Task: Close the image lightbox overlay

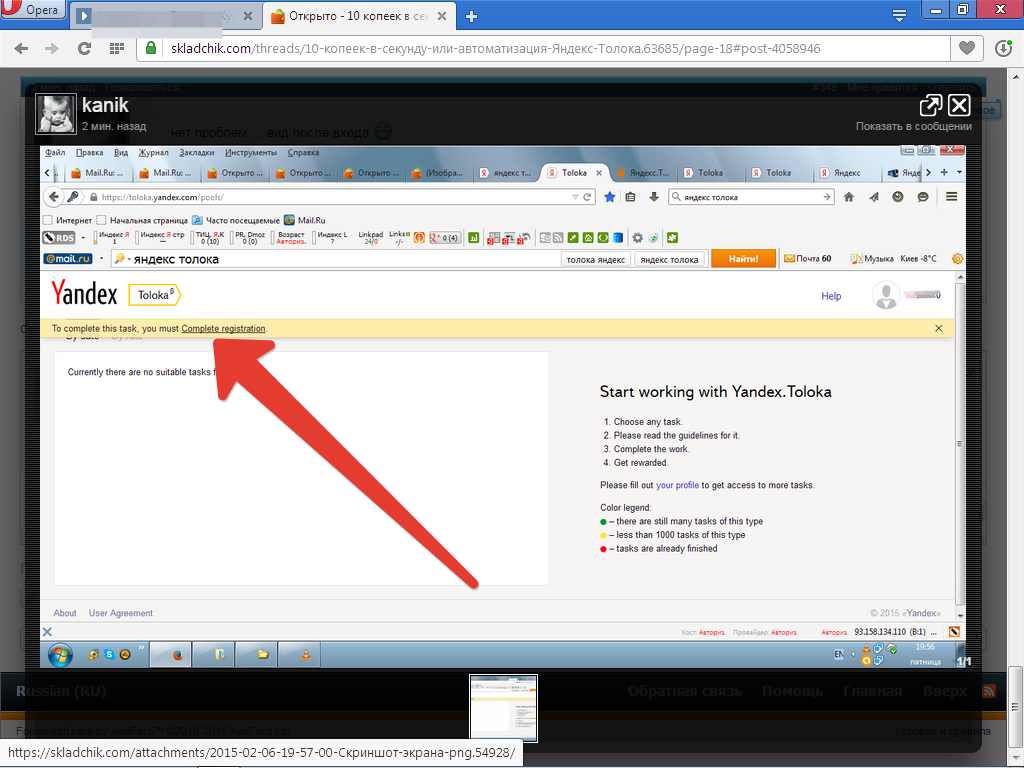Action: point(959,105)
